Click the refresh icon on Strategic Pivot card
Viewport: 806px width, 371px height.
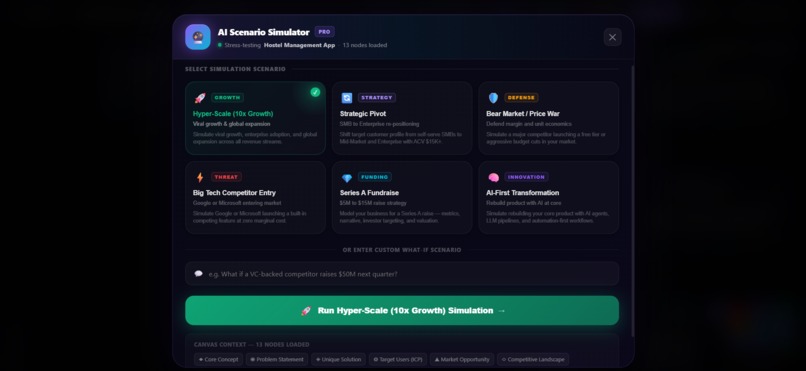pos(347,98)
